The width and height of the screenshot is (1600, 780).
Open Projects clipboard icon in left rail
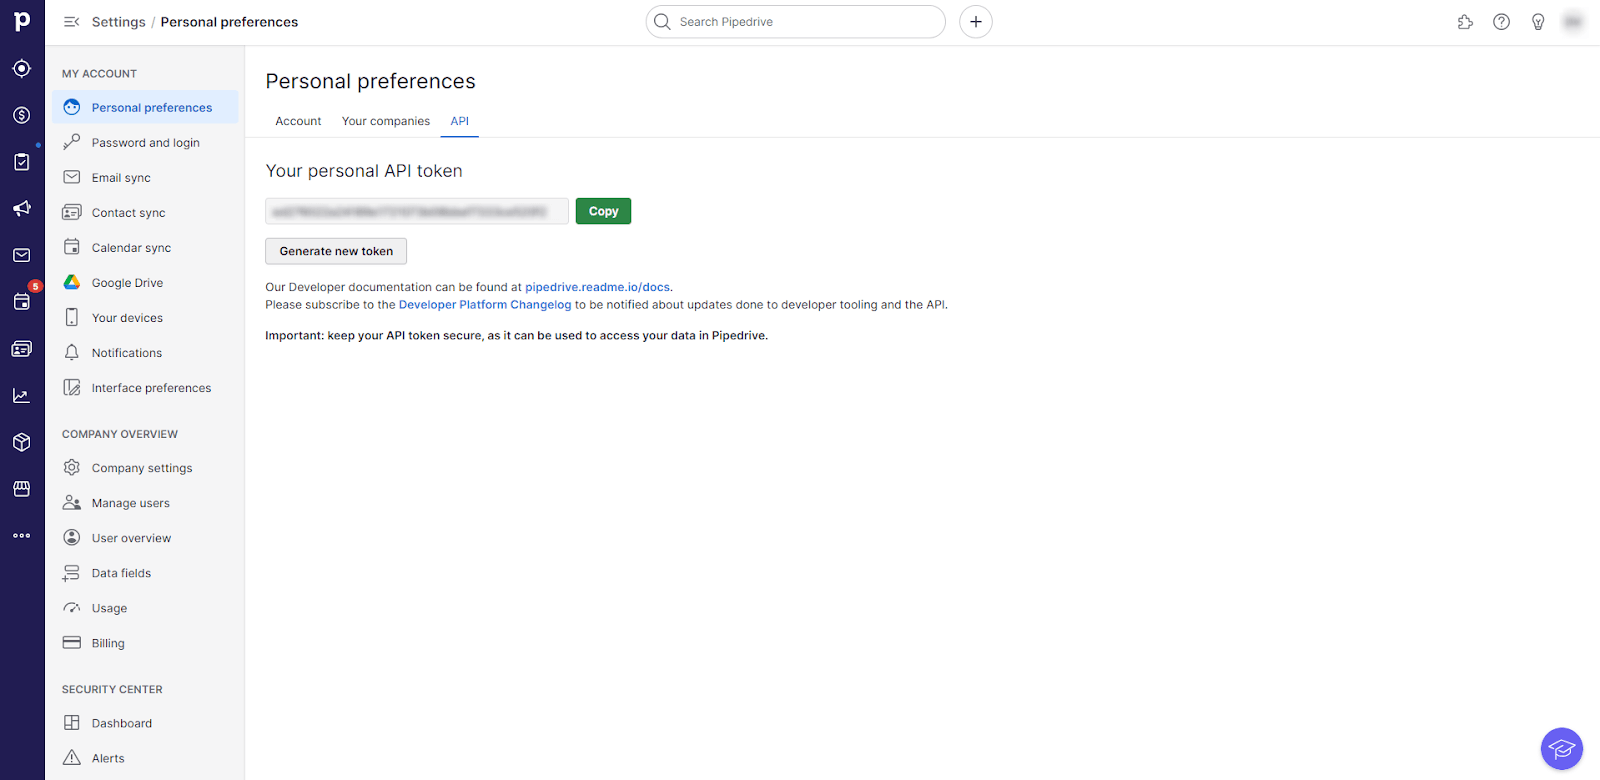coord(22,162)
